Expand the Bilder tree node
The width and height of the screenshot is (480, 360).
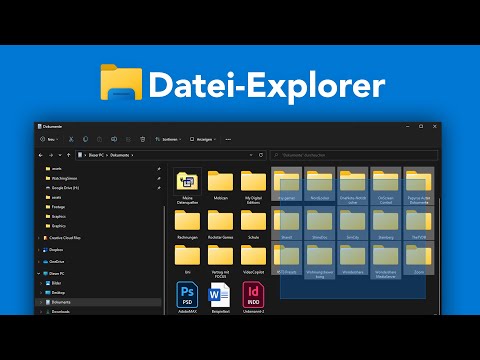click(x=41, y=283)
